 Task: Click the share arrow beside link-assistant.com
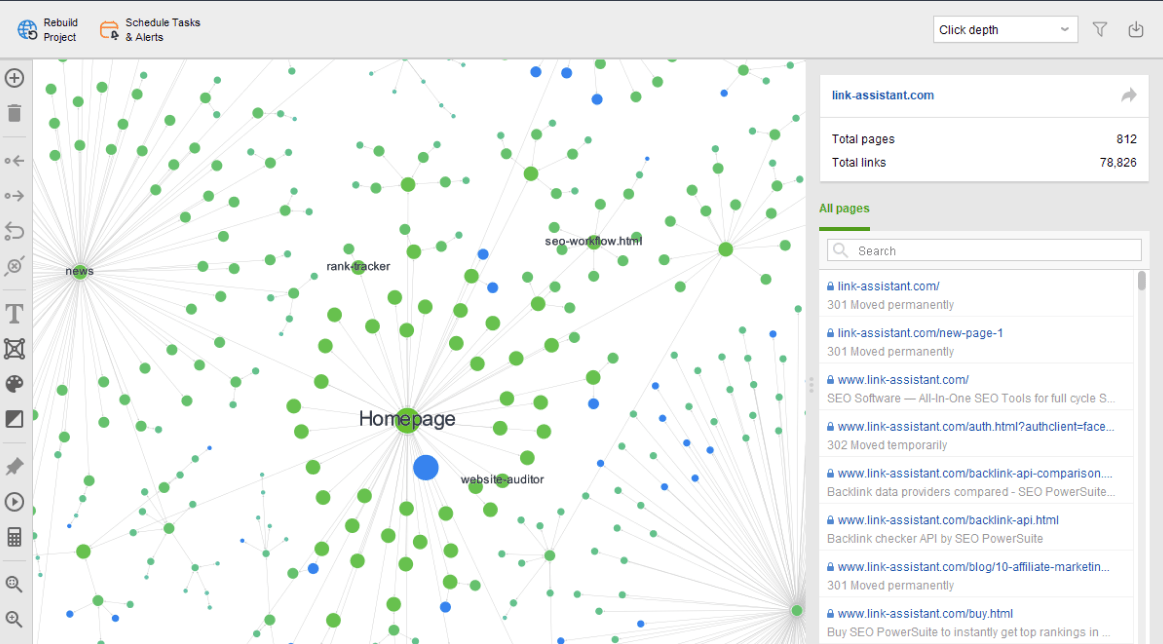click(1128, 95)
